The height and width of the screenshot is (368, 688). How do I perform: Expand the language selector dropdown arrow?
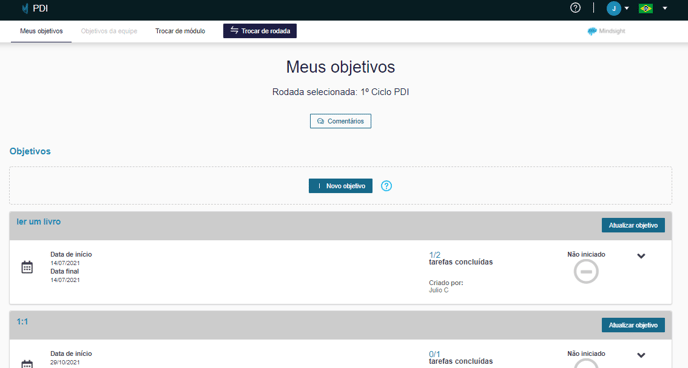click(x=665, y=8)
